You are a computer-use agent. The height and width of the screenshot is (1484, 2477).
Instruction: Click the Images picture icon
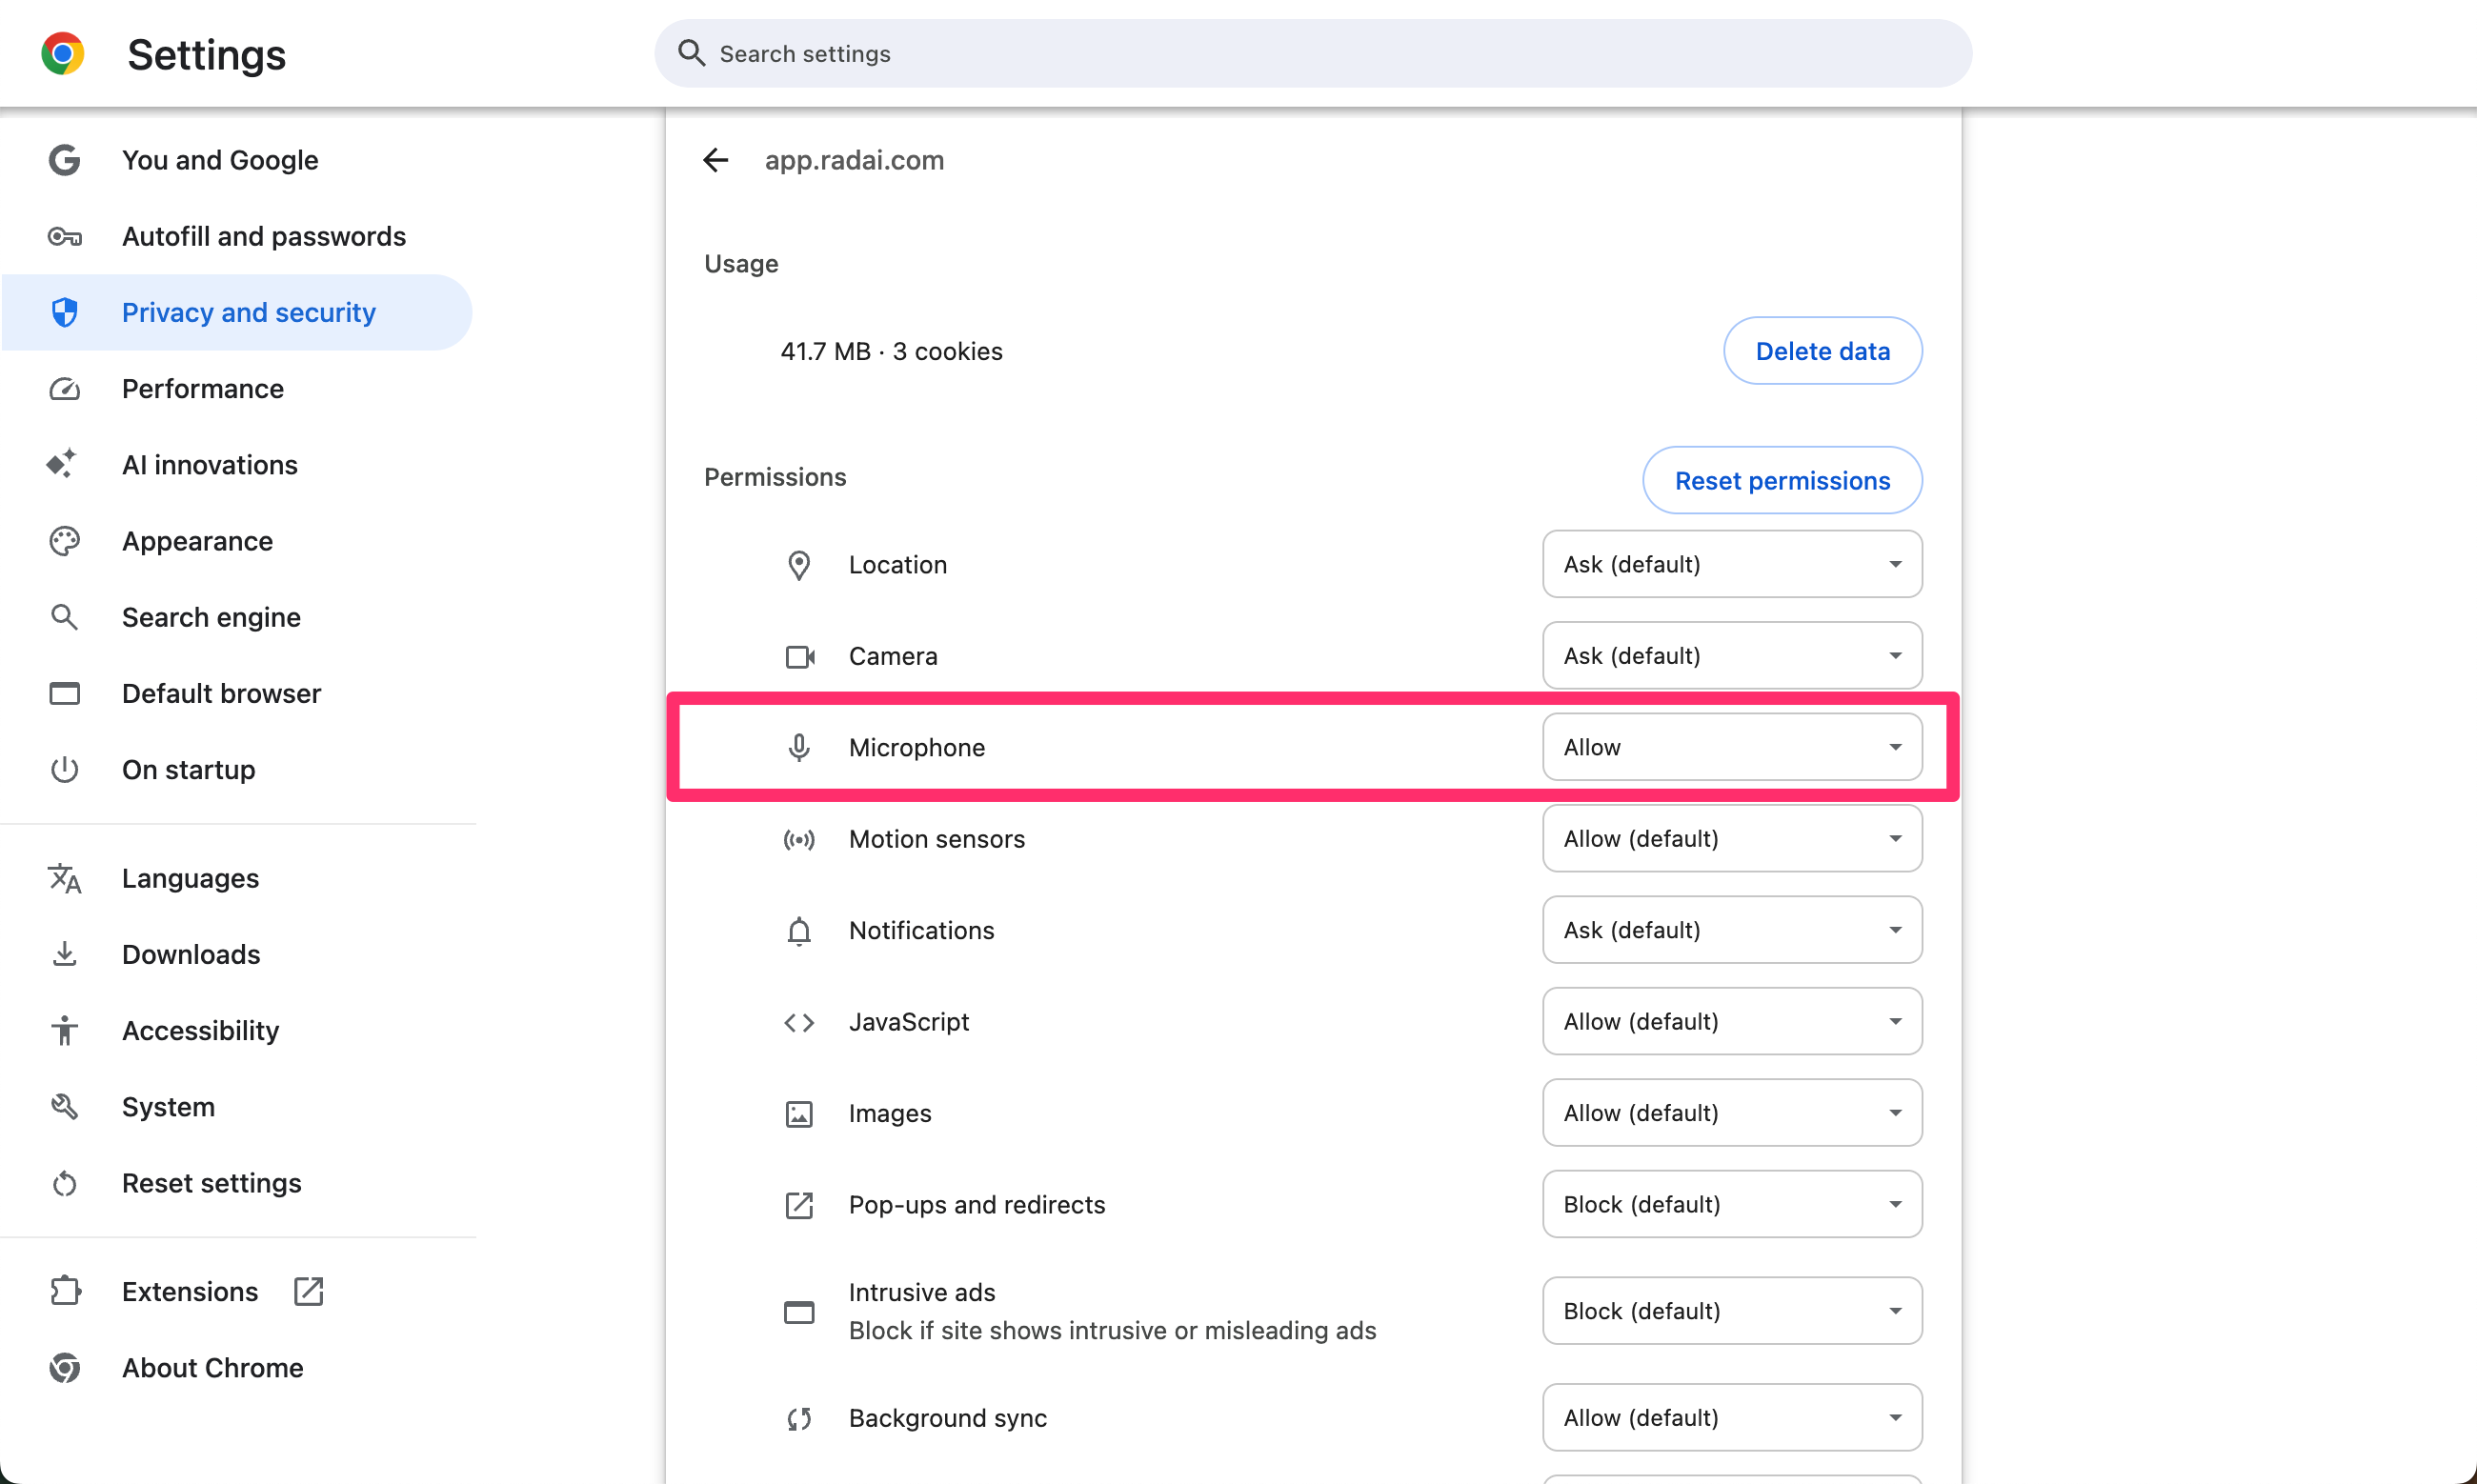coord(799,1113)
